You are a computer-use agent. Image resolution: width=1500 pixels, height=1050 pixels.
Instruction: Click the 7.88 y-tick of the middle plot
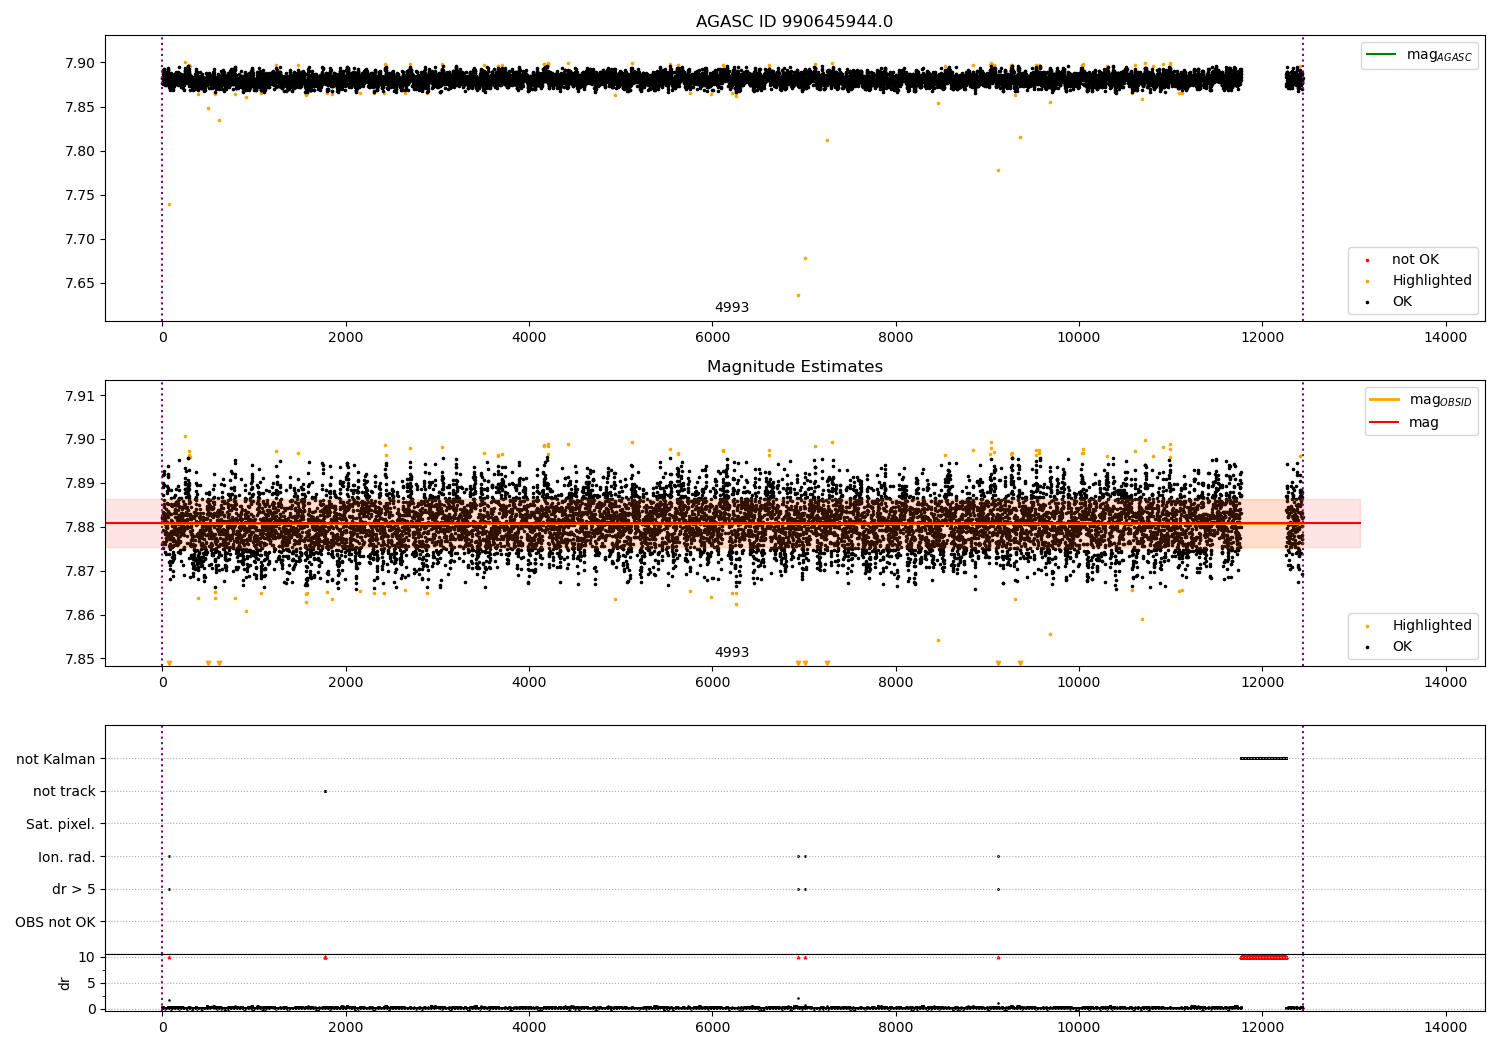79,528
